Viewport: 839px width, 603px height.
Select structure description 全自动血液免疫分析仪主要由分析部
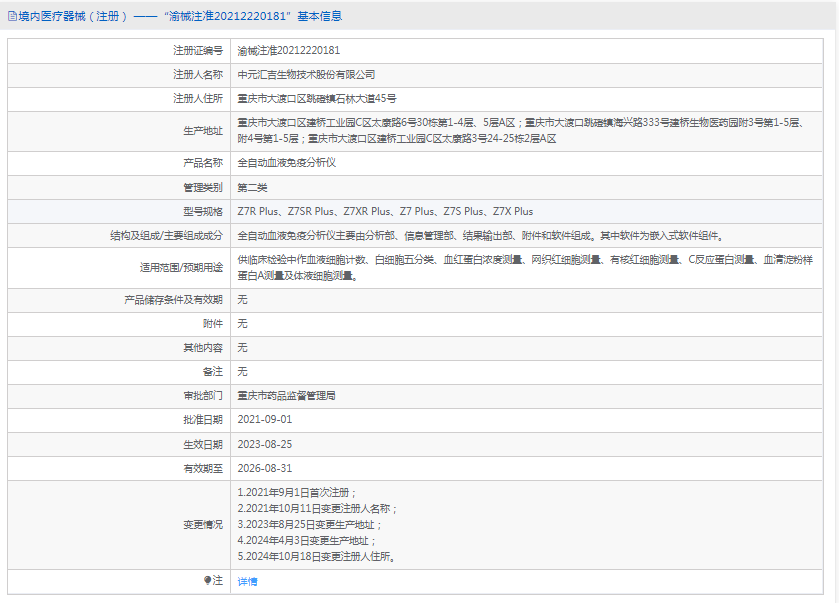[482, 236]
